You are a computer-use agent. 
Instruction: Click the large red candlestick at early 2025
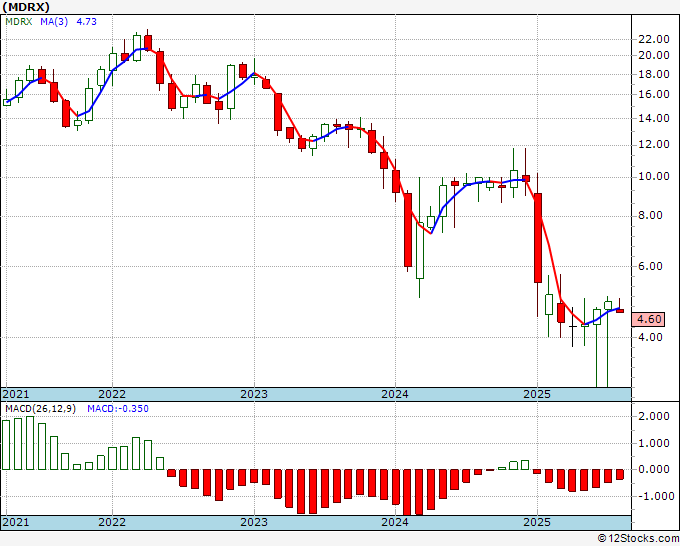click(x=538, y=238)
